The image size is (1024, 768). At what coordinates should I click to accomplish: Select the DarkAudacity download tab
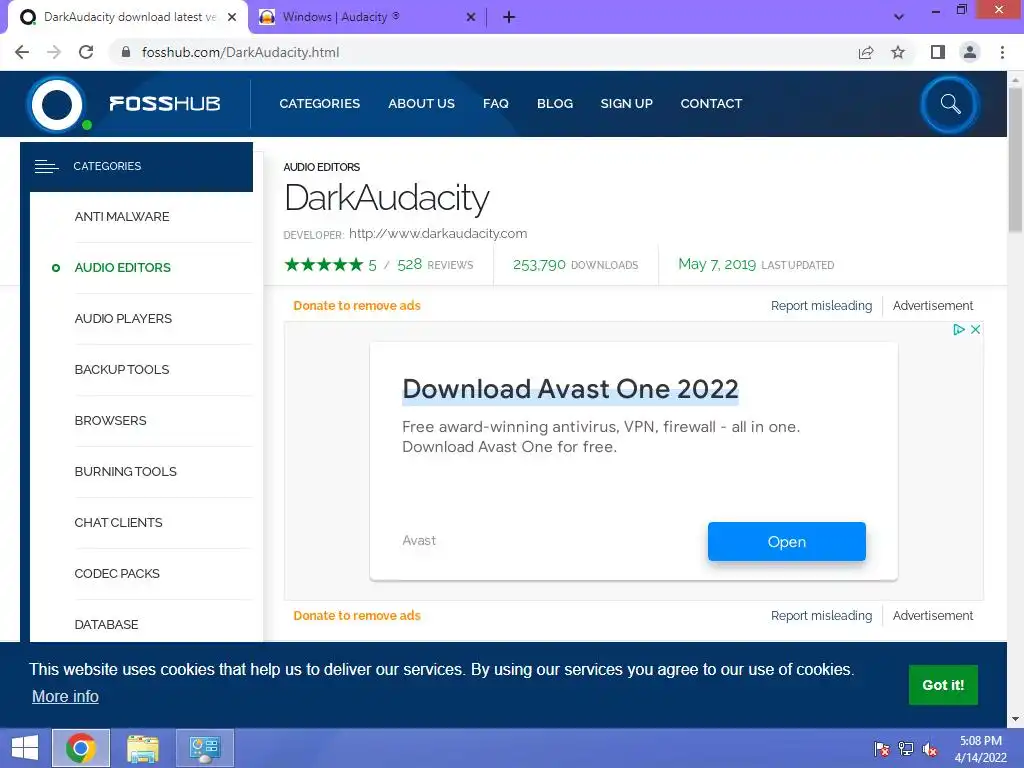128,17
